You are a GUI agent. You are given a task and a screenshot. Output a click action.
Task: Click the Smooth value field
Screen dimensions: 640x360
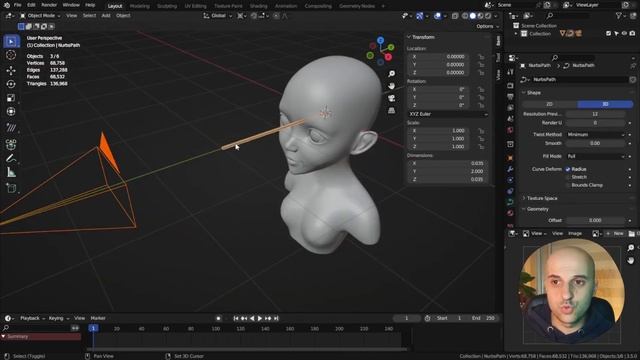point(596,143)
